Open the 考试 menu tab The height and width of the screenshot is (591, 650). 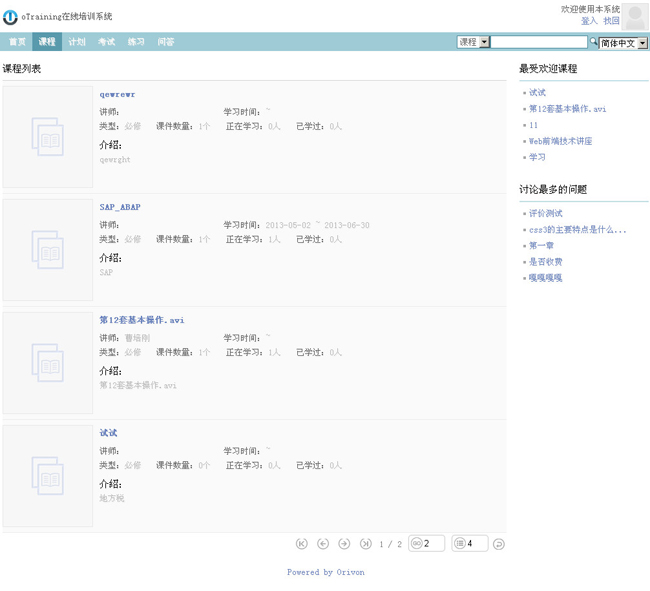coord(106,42)
